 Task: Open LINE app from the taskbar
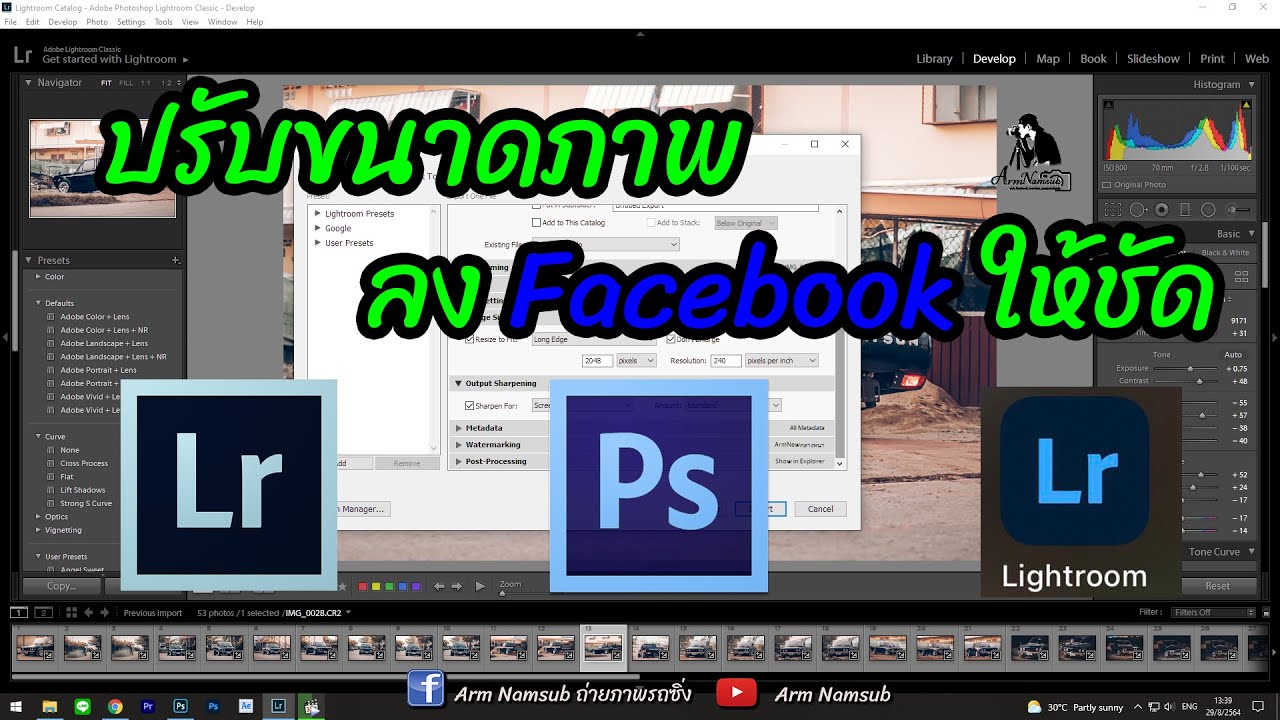click(x=82, y=706)
